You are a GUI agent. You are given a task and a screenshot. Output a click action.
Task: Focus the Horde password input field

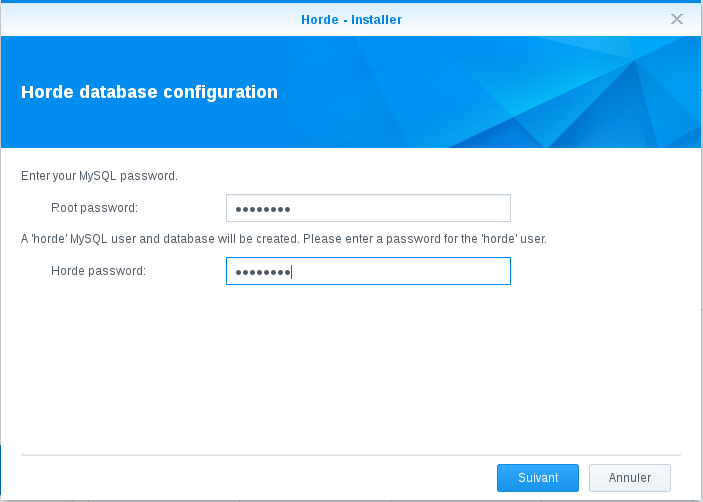click(368, 271)
